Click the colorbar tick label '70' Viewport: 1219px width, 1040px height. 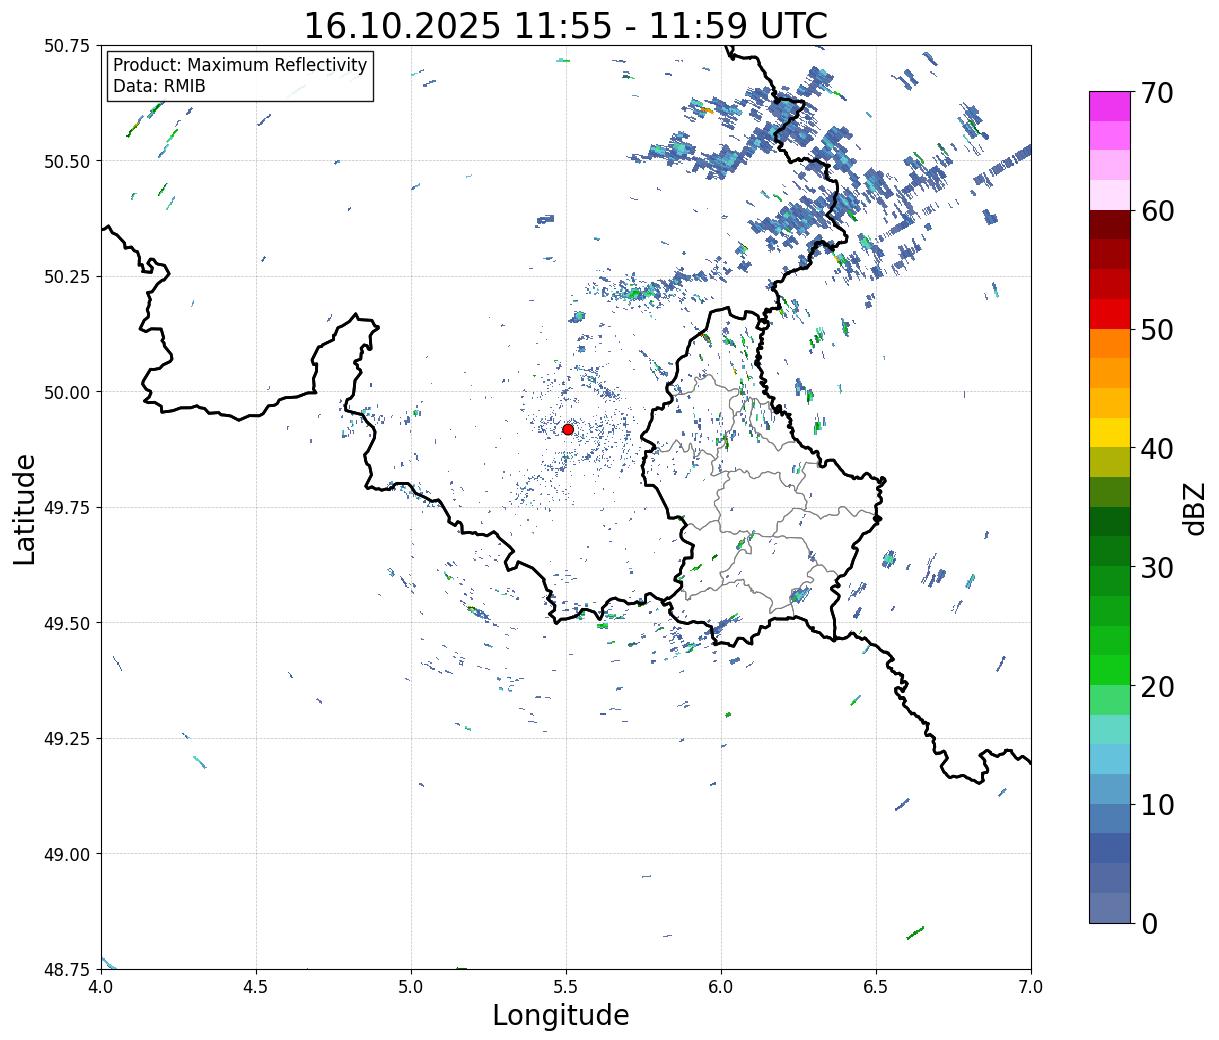tap(1156, 93)
